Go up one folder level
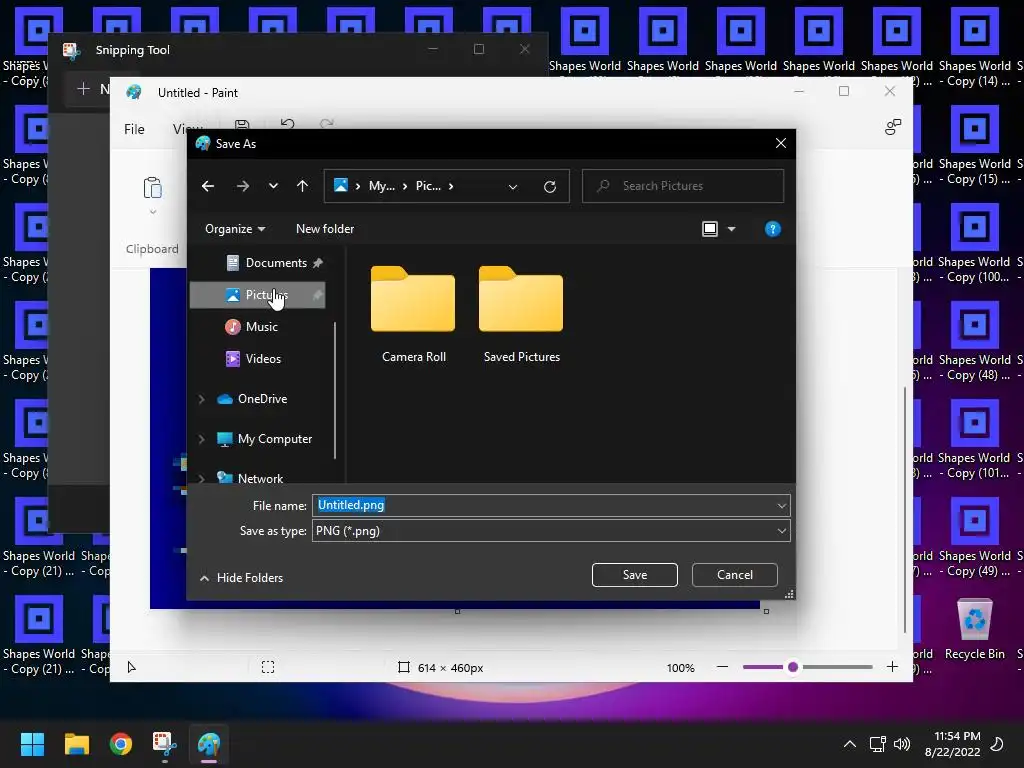The width and height of the screenshot is (1024, 768). point(302,186)
